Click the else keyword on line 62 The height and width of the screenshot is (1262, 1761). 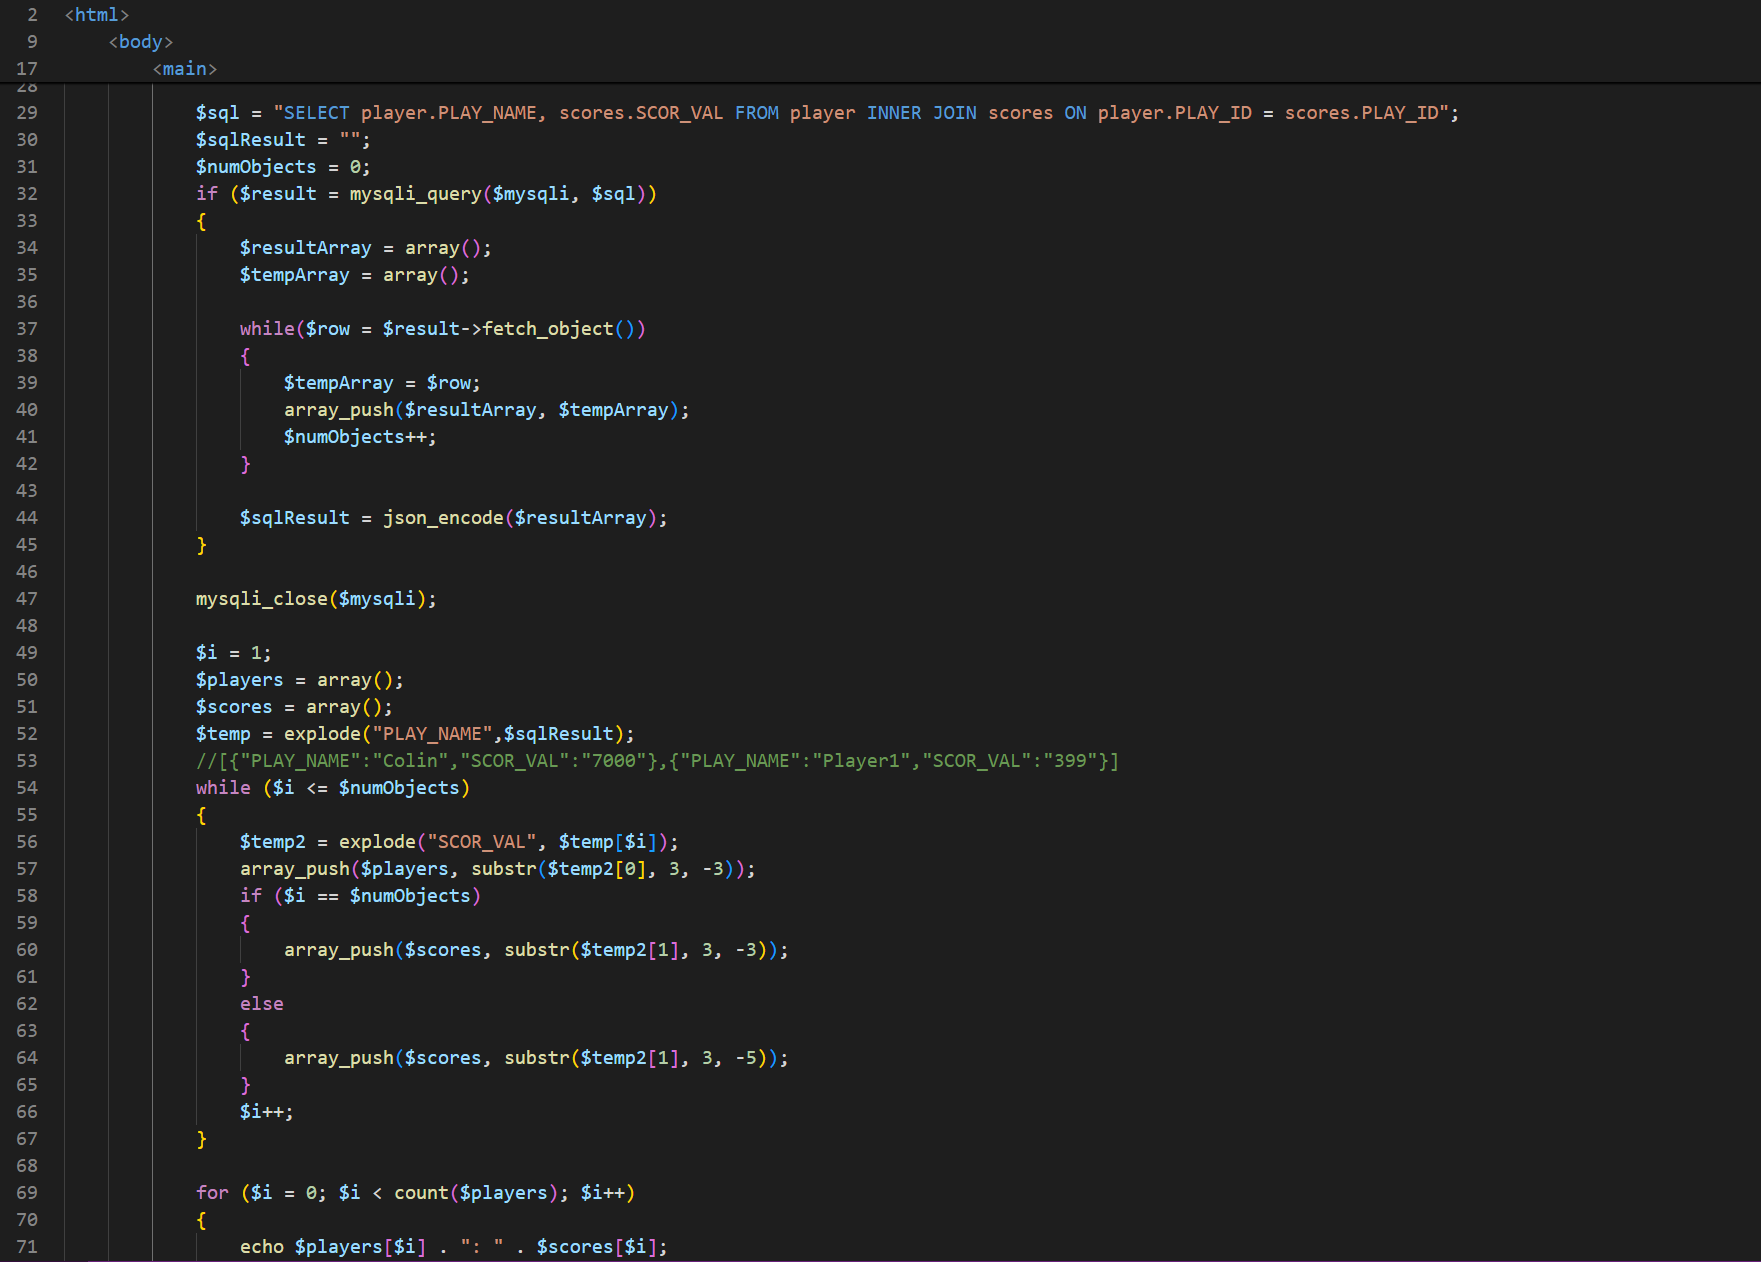coord(262,1004)
